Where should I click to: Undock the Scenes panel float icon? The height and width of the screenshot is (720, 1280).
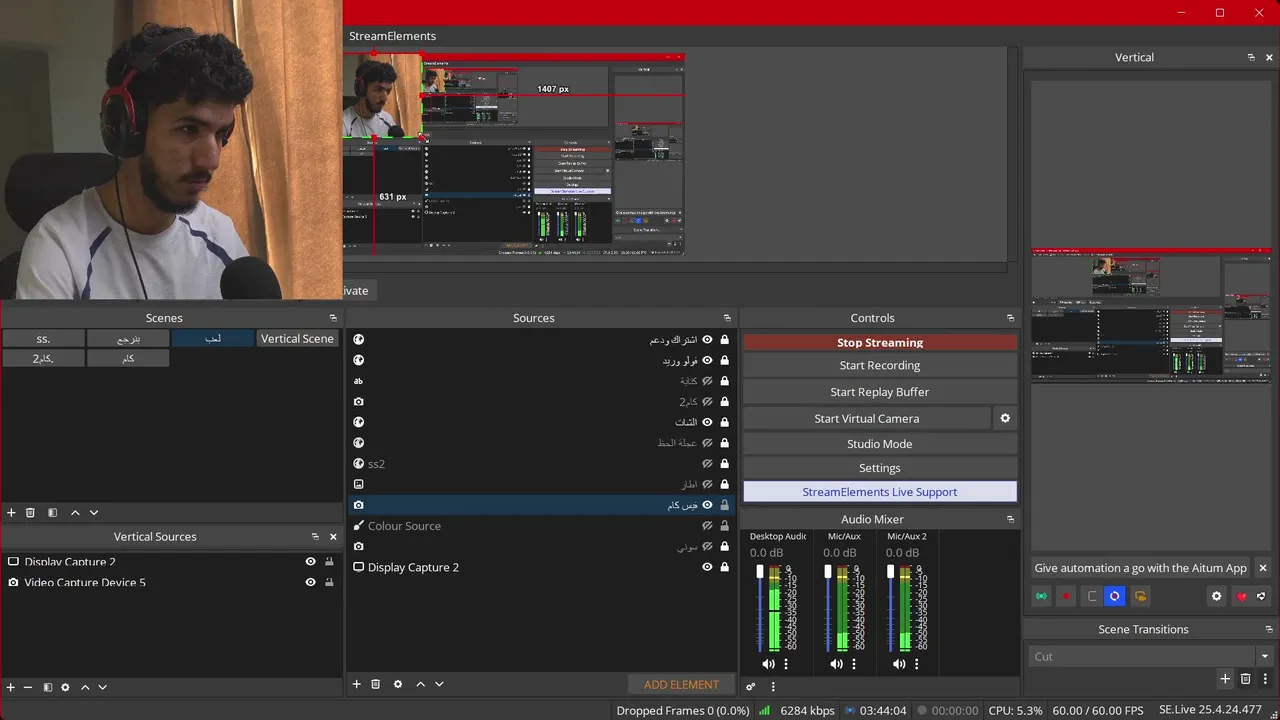[333, 318]
